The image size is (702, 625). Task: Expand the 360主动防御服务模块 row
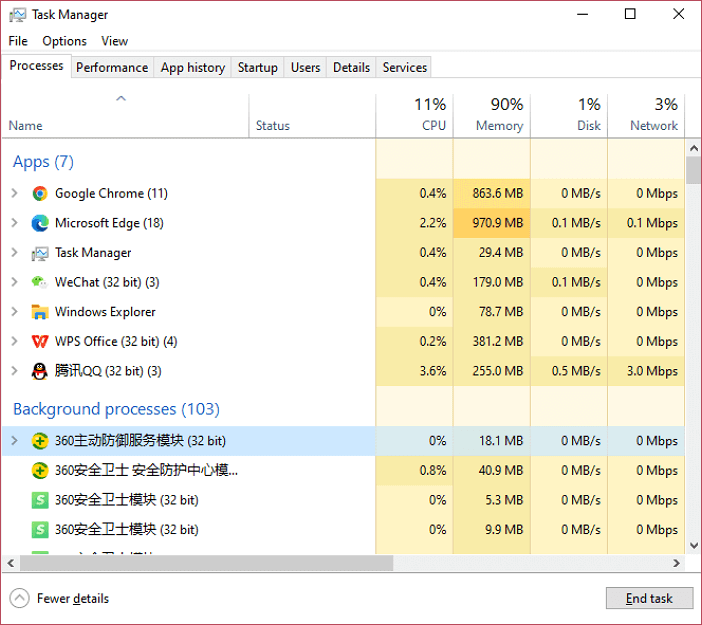point(14,441)
